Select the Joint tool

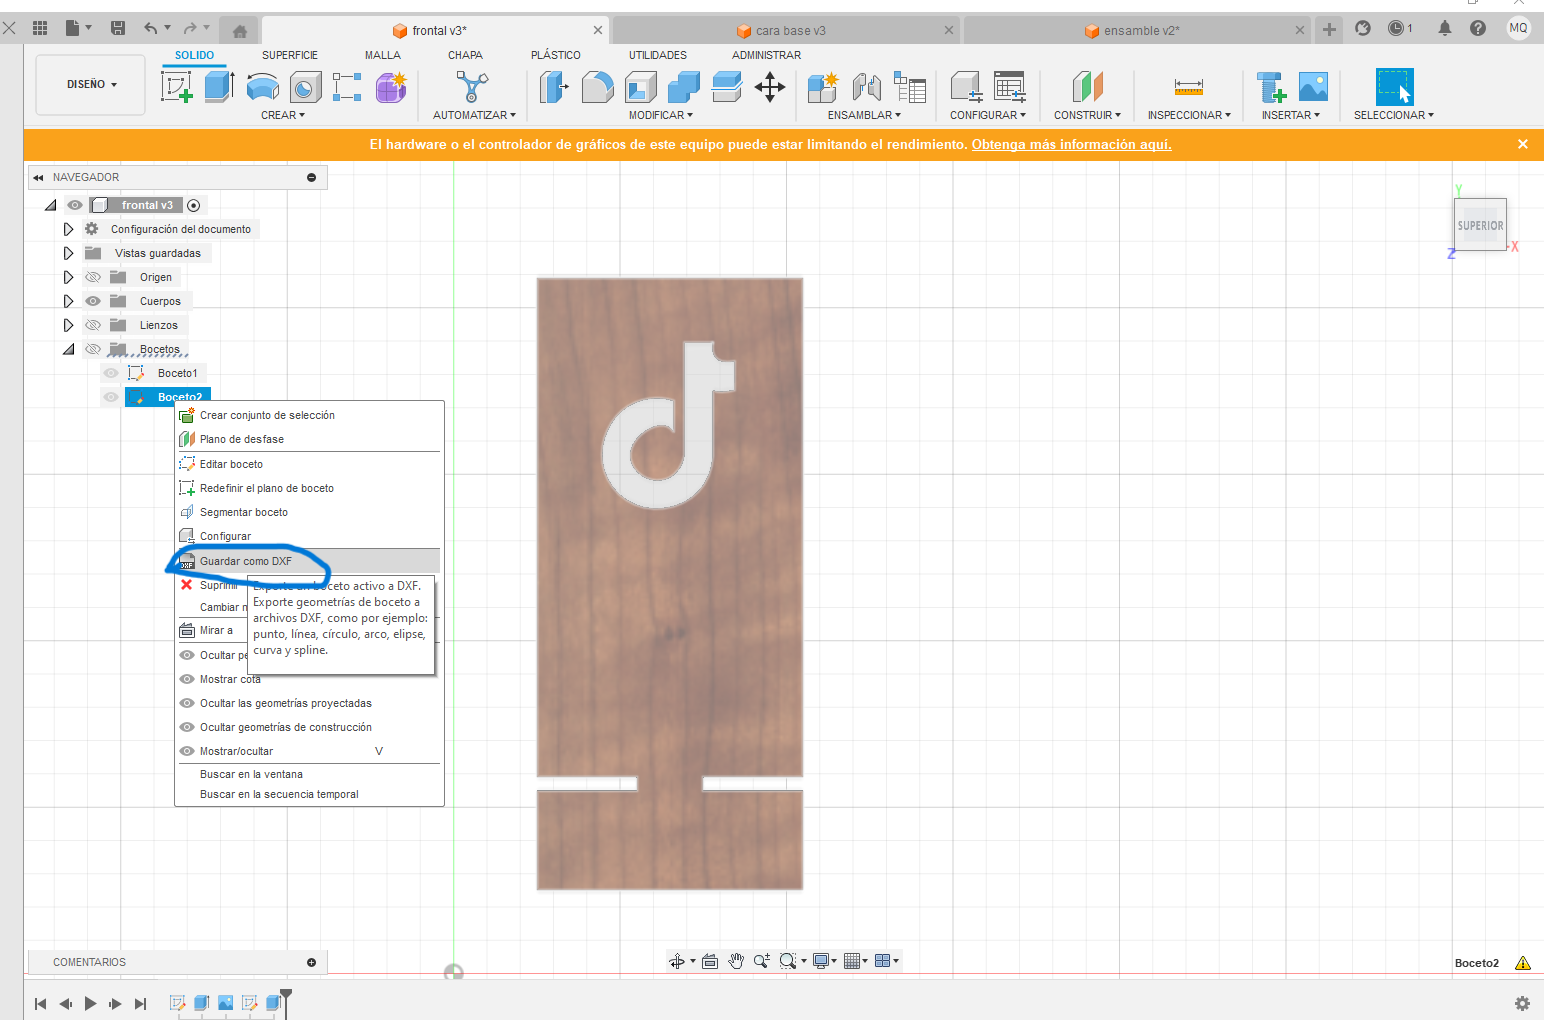(x=866, y=87)
